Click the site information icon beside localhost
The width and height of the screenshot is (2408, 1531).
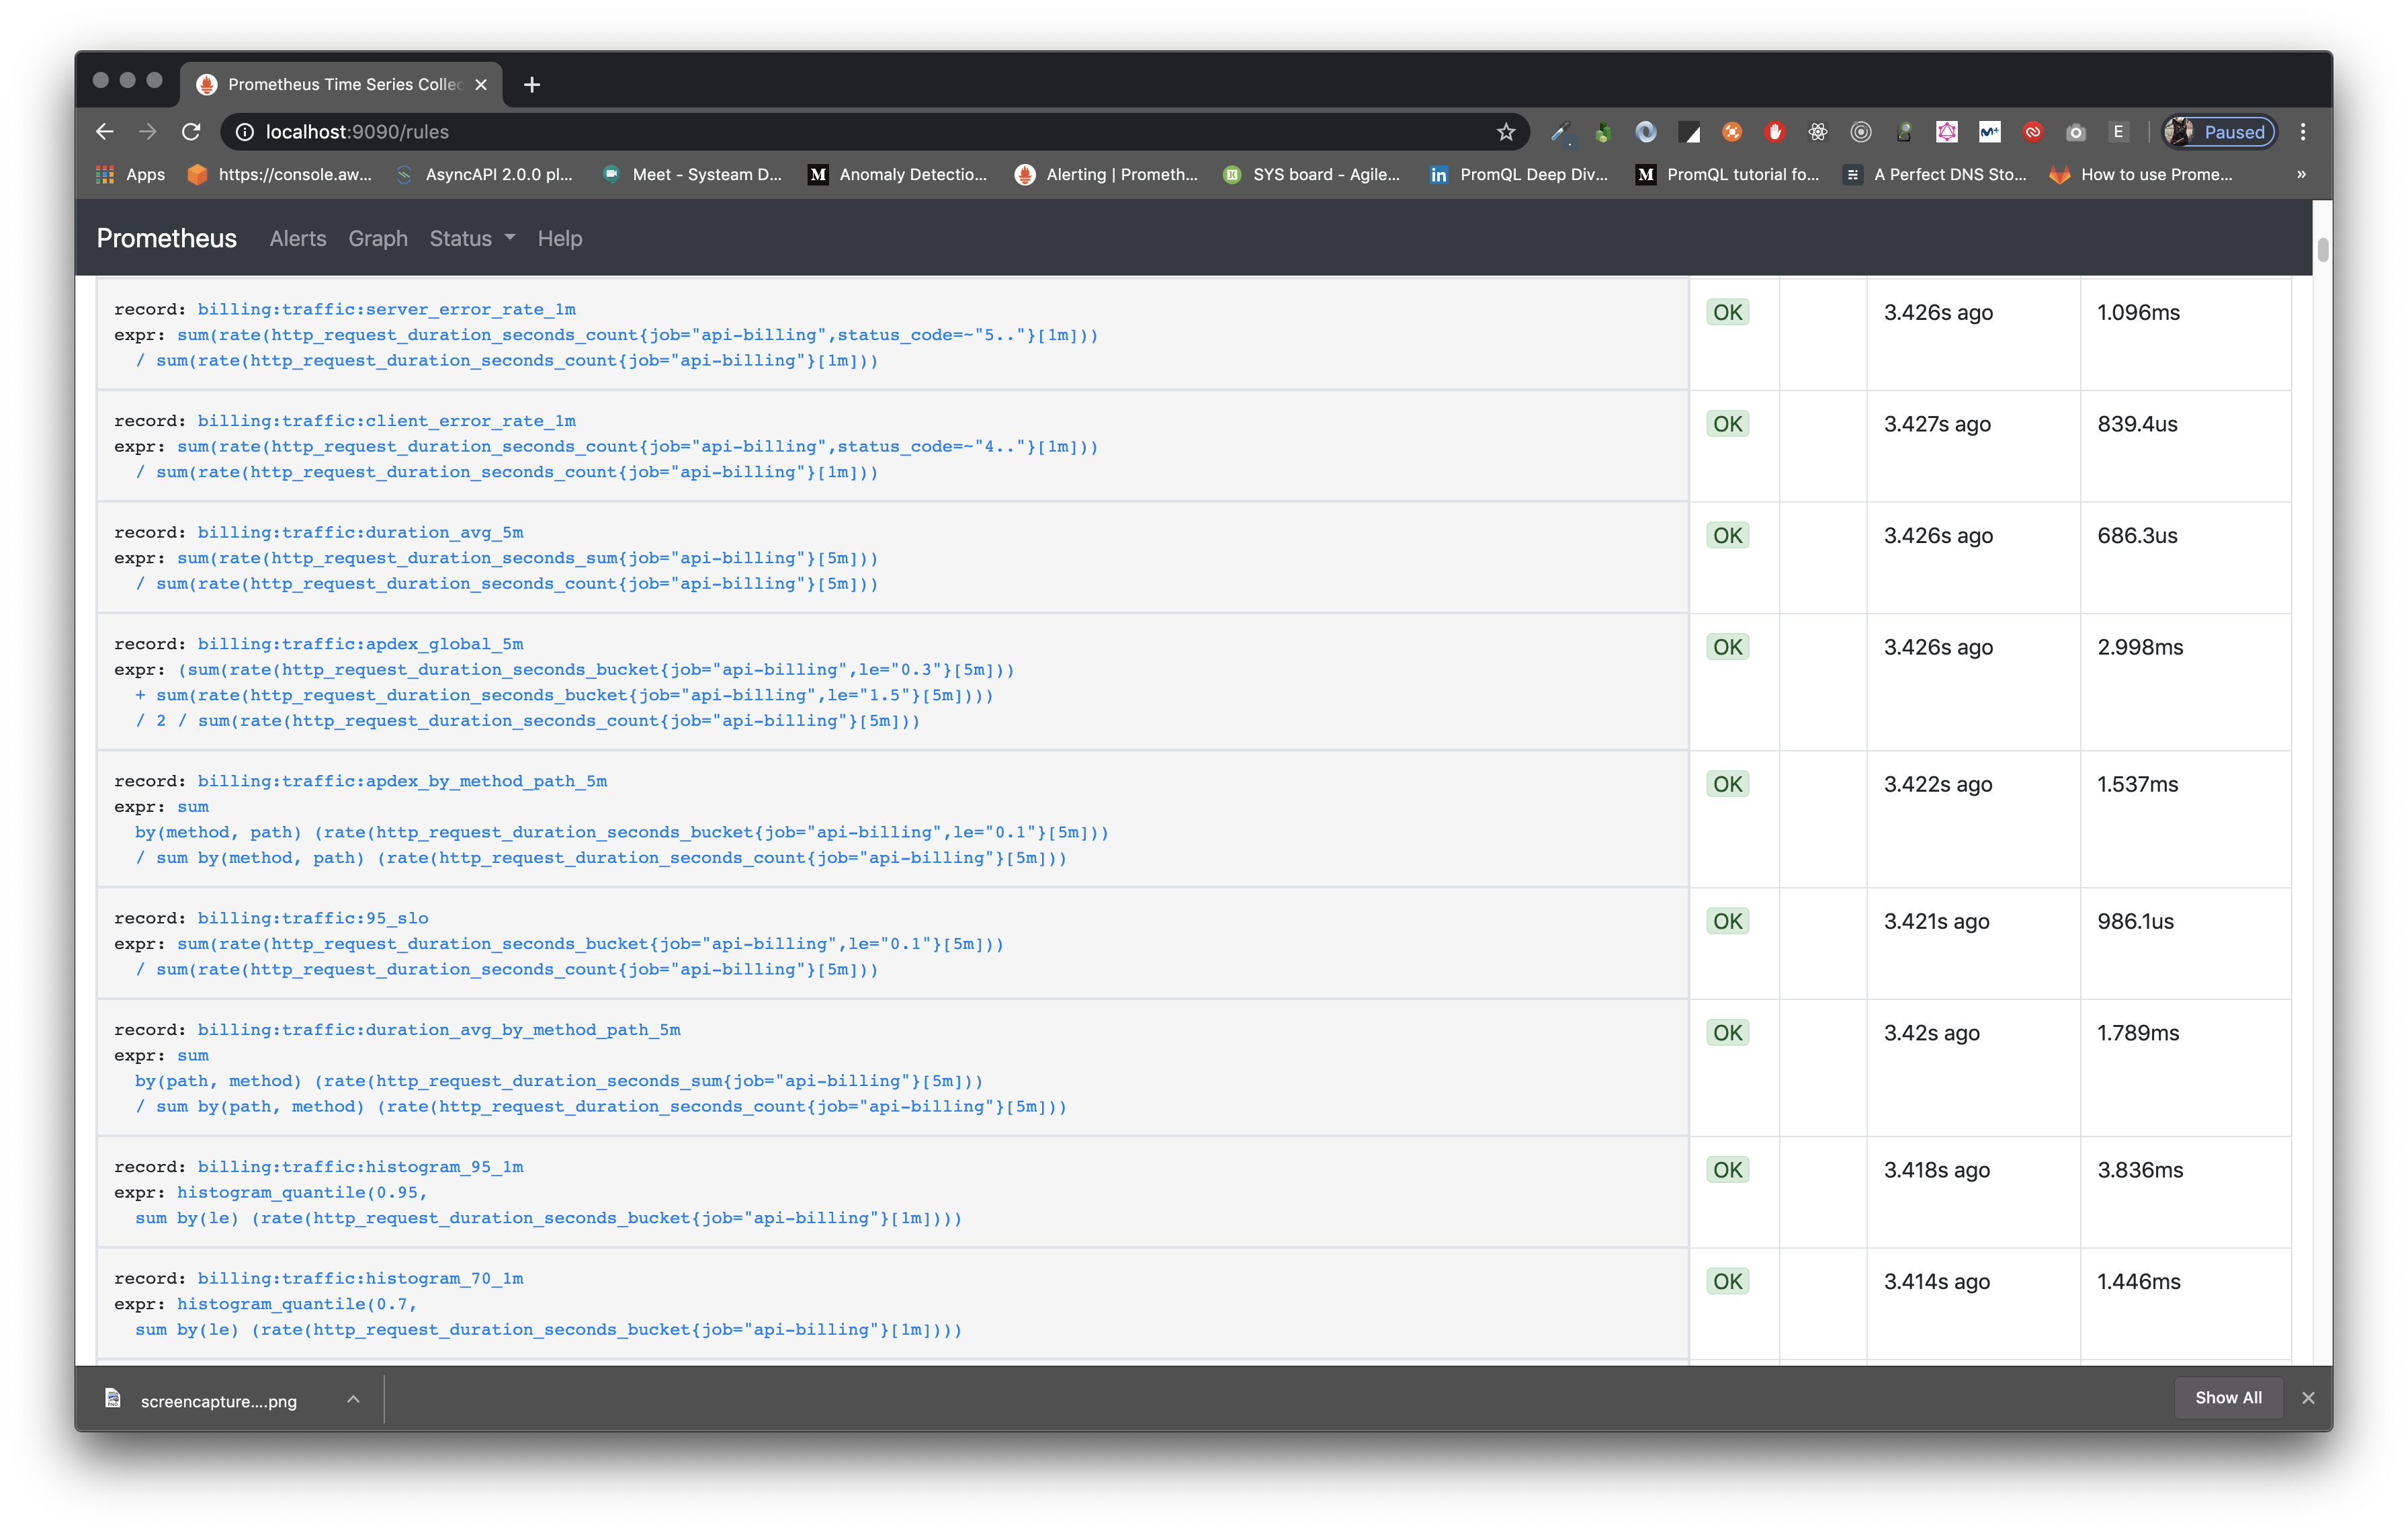pos(245,132)
